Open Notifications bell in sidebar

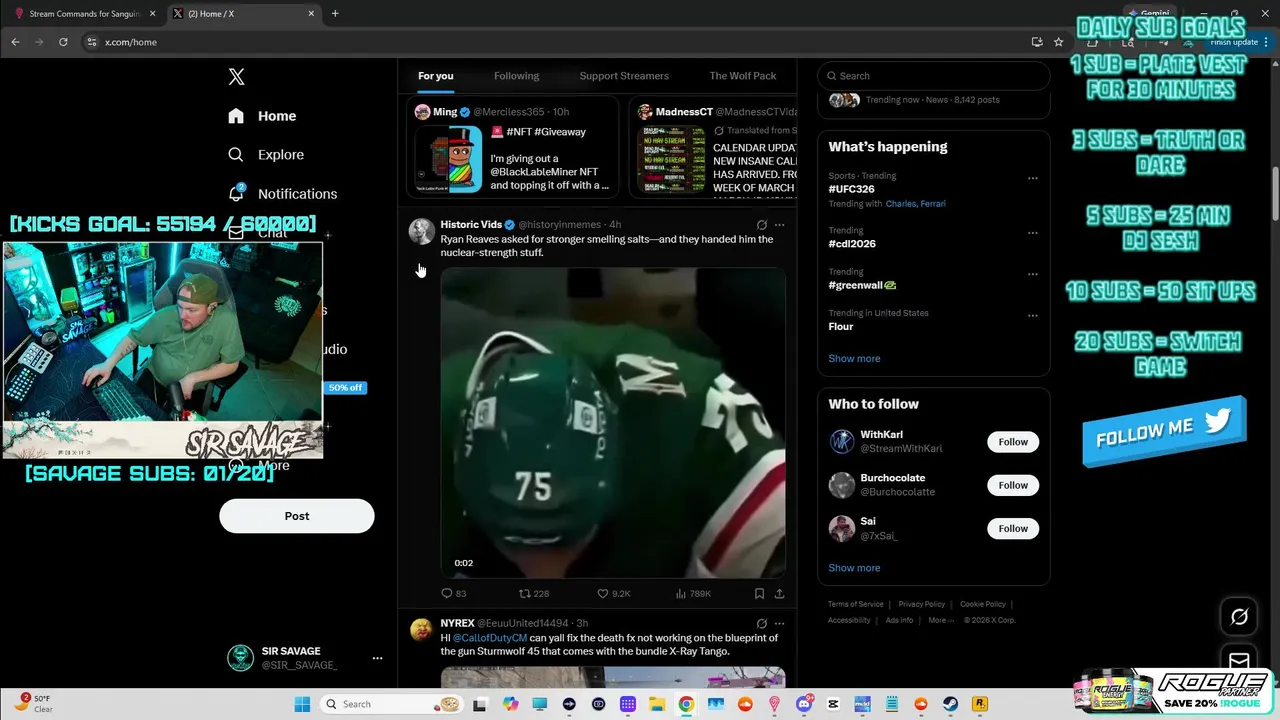pyautogui.click(x=236, y=193)
